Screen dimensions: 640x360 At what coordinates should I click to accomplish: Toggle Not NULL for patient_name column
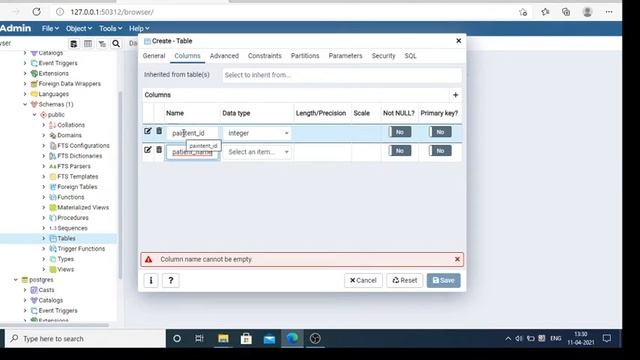[x=400, y=151]
